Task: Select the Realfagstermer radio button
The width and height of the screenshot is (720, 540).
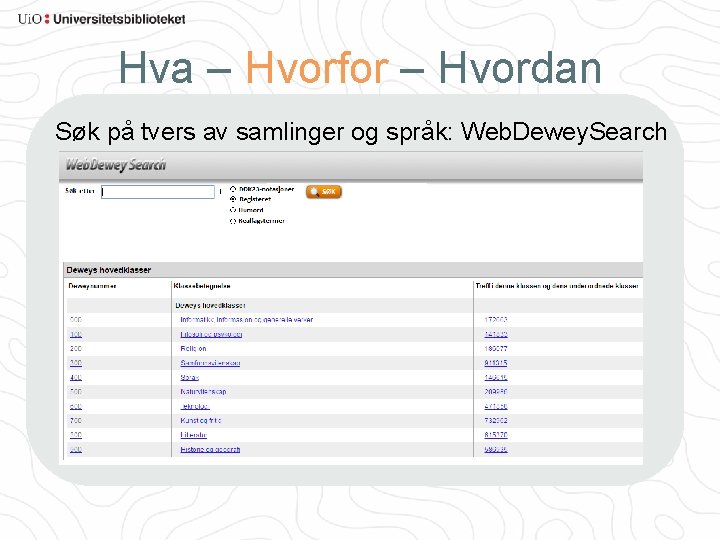Action: (233, 221)
